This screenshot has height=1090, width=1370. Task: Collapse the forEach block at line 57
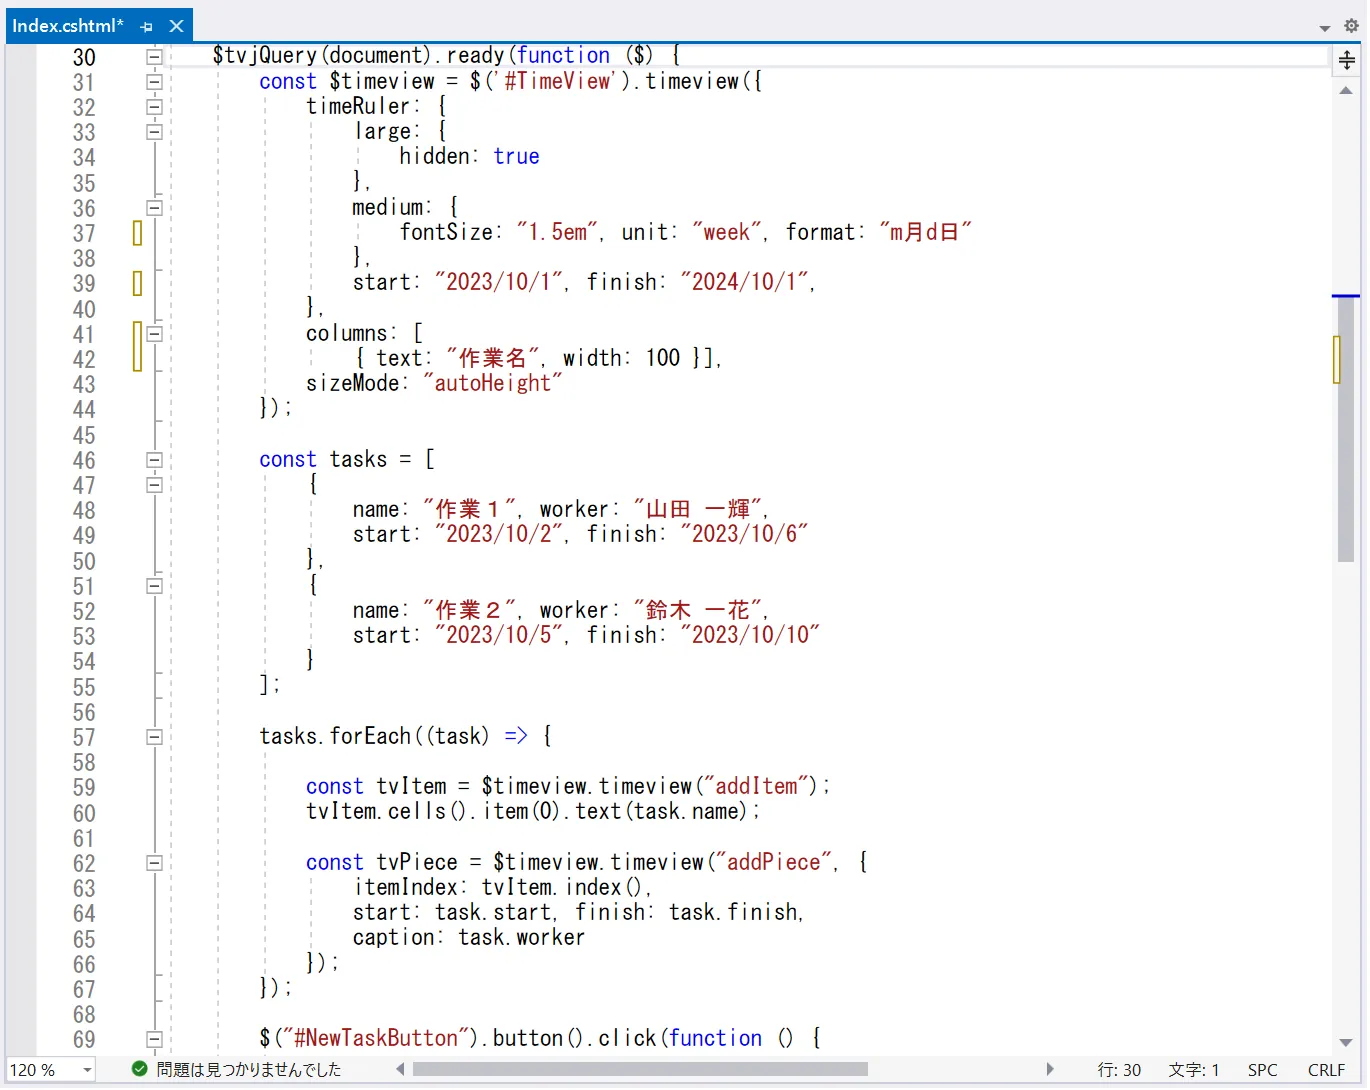154,737
